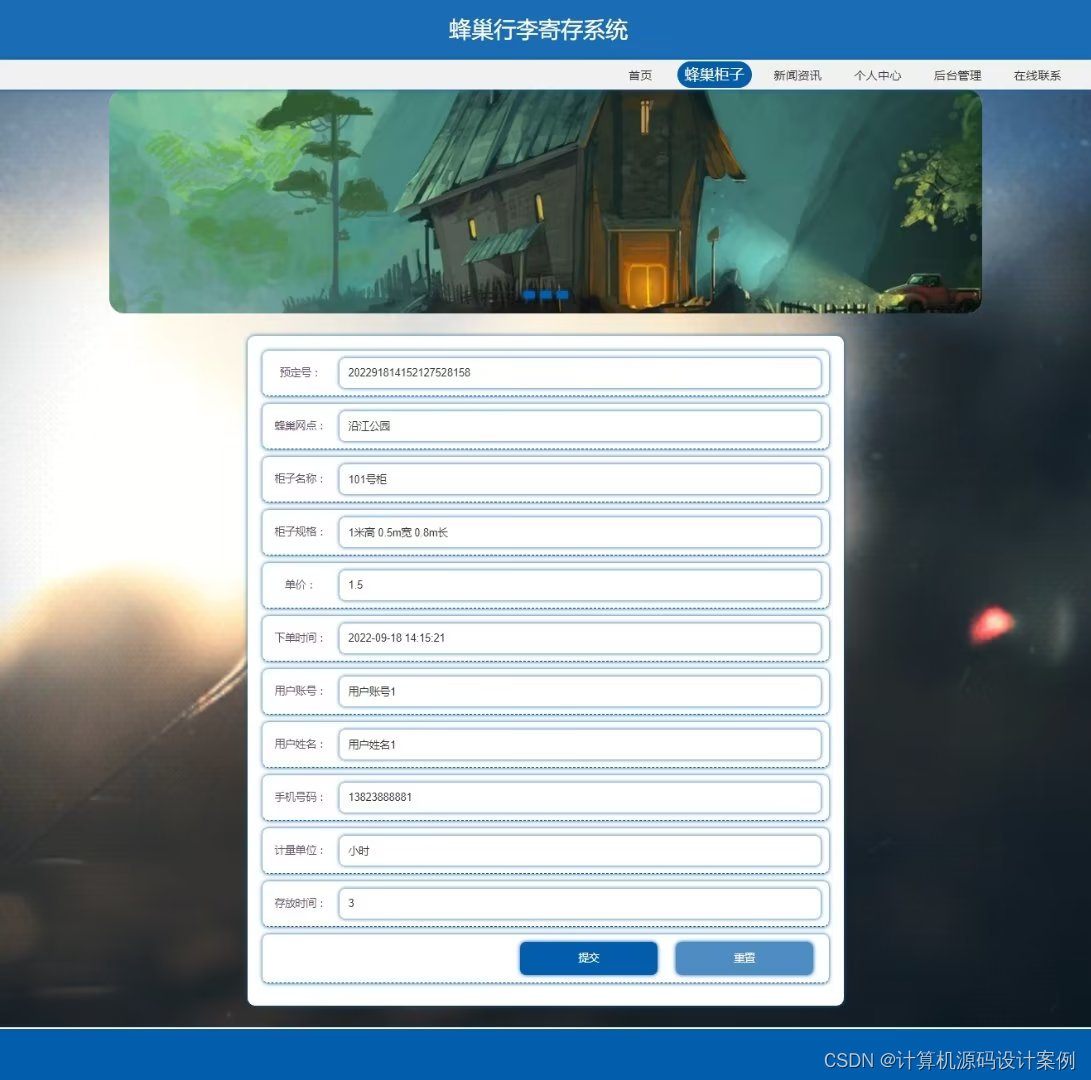This screenshot has width=1091, height=1080.
Task: Select the middle carousel indicator dot
Action: tap(546, 295)
